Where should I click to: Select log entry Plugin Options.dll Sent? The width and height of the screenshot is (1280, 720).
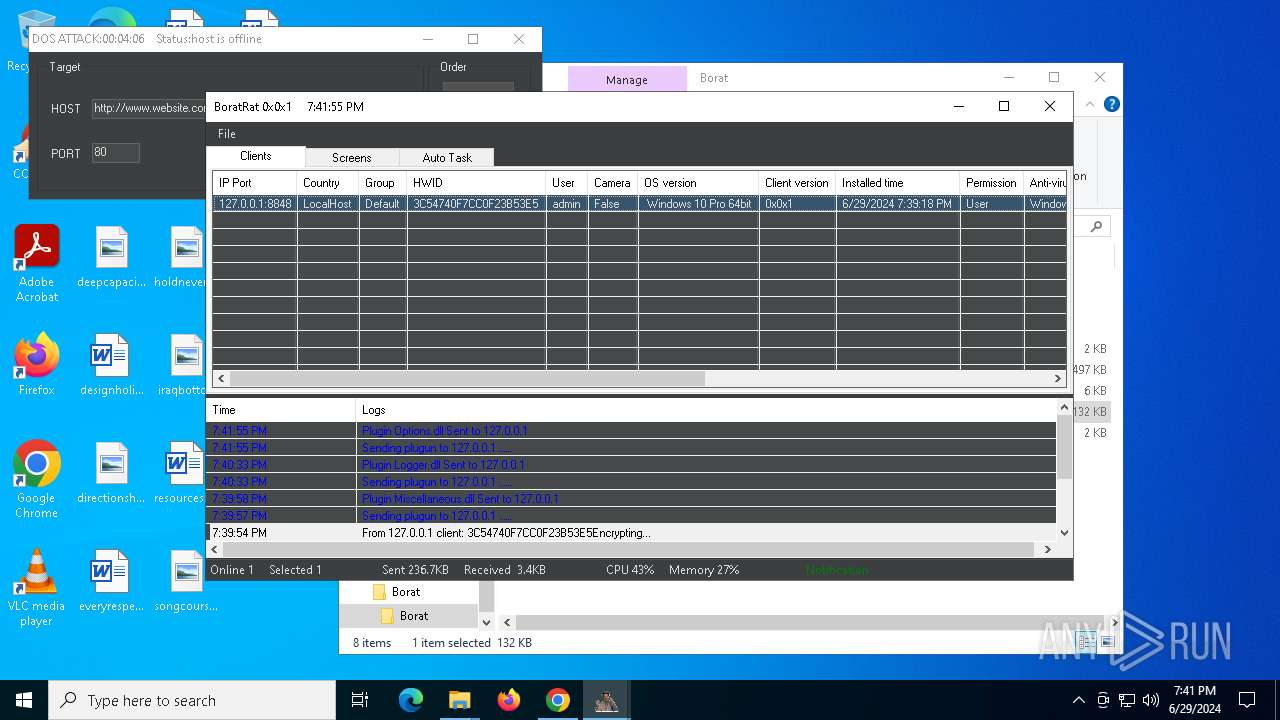click(631, 431)
